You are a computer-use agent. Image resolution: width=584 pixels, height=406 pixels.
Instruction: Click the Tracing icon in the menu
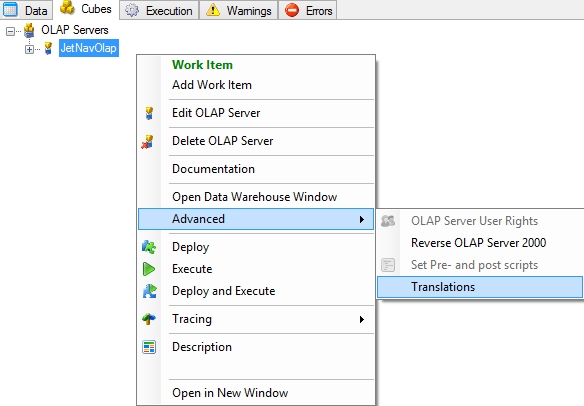point(149,319)
